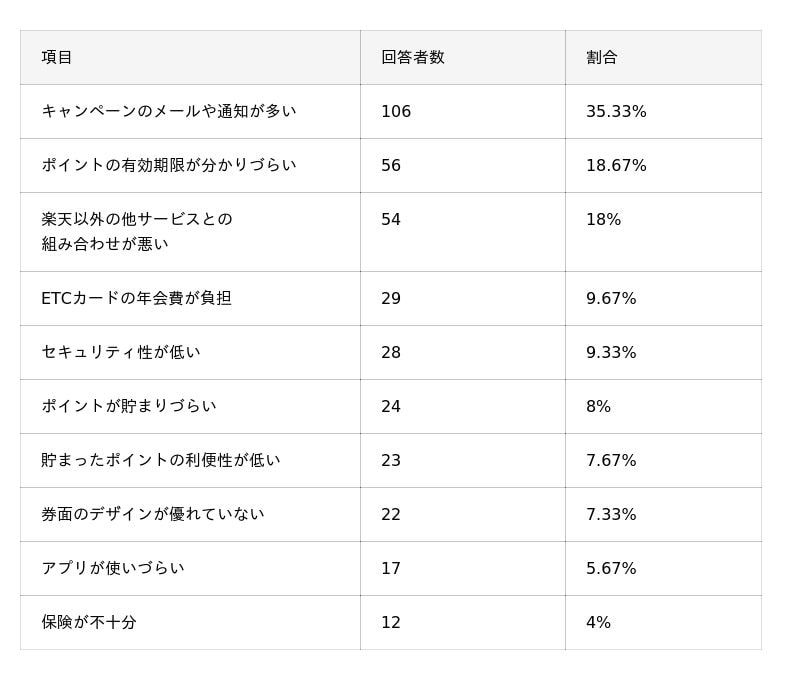
Task: Select the キャンペーンのメールや通知が多い cell
Action: pyautogui.click(x=169, y=112)
